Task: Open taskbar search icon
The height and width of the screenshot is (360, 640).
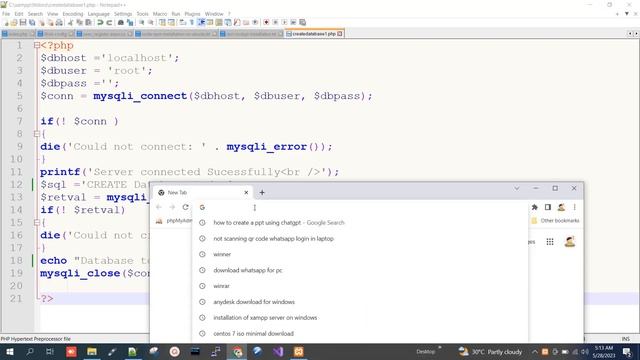Action: [30, 351]
